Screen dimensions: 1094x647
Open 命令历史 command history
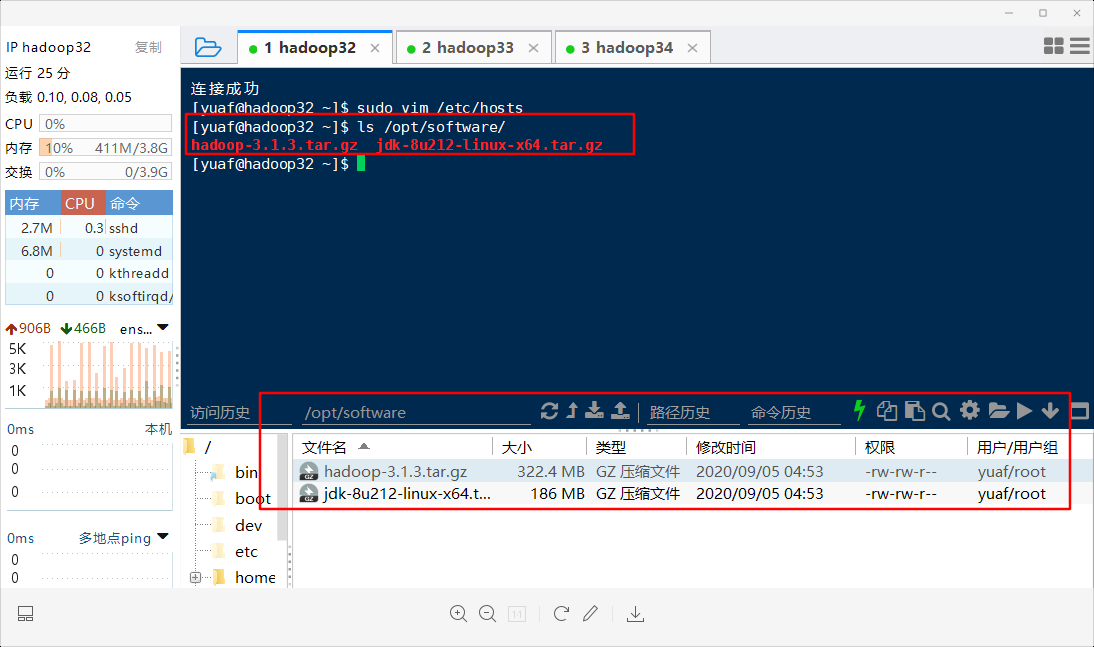pyautogui.click(x=794, y=412)
